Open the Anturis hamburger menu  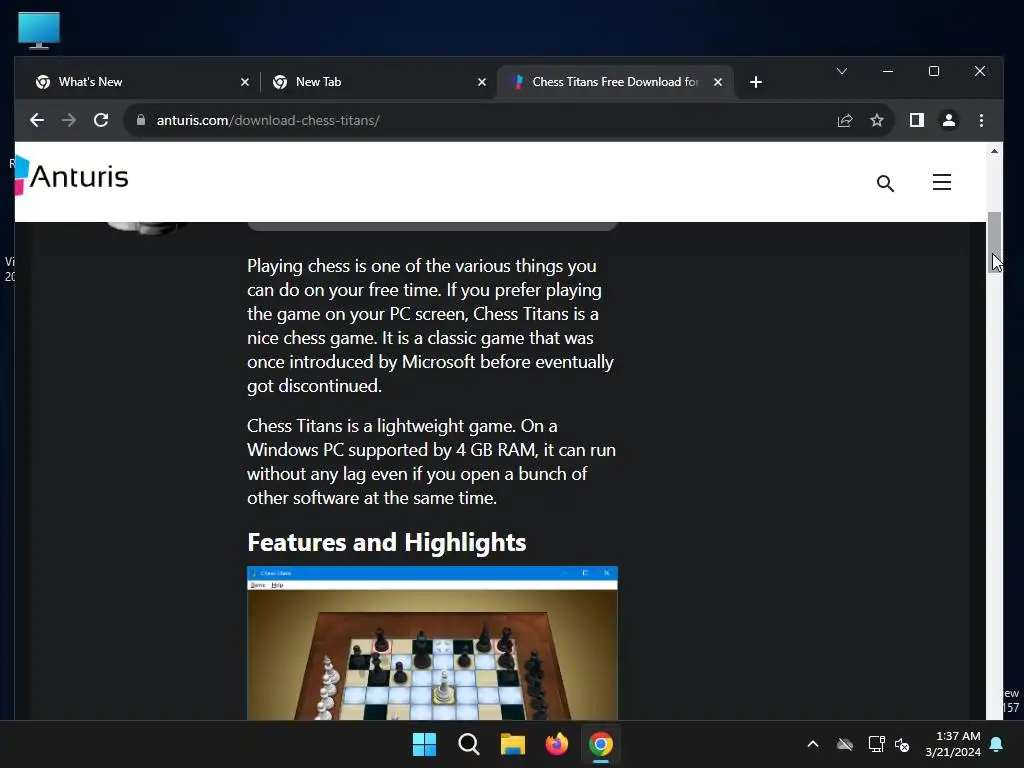tap(942, 182)
